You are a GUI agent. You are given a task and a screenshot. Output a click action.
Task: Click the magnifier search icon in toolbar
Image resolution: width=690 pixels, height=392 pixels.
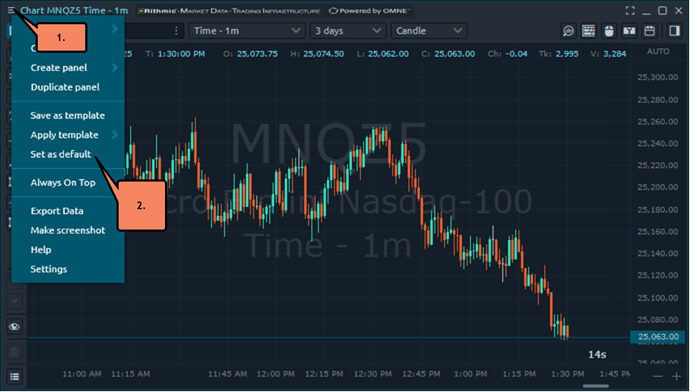(x=568, y=31)
